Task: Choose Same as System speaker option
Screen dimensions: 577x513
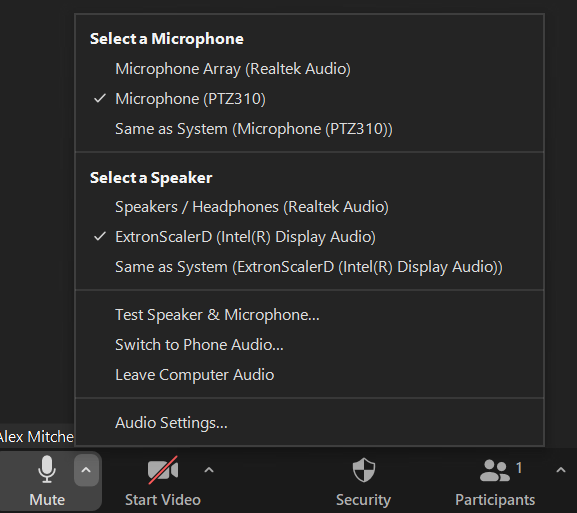Action: pos(309,267)
